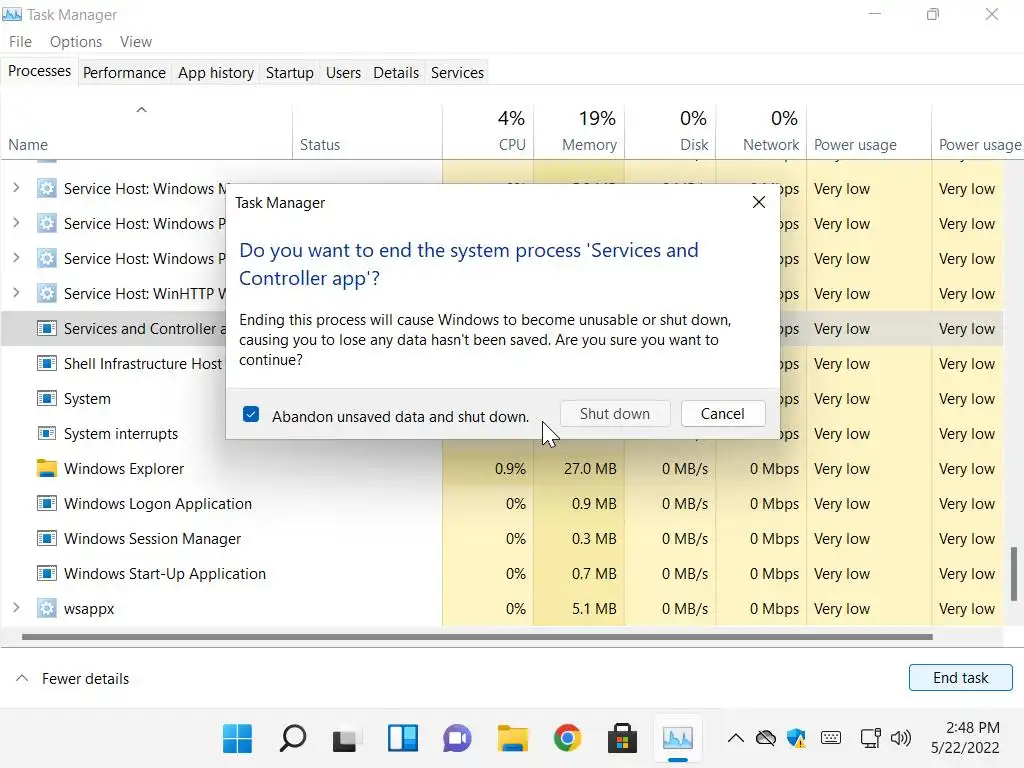Viewport: 1024px width, 768px height.
Task: Uncheck Abandon unsaved data checkbox
Action: (251, 415)
